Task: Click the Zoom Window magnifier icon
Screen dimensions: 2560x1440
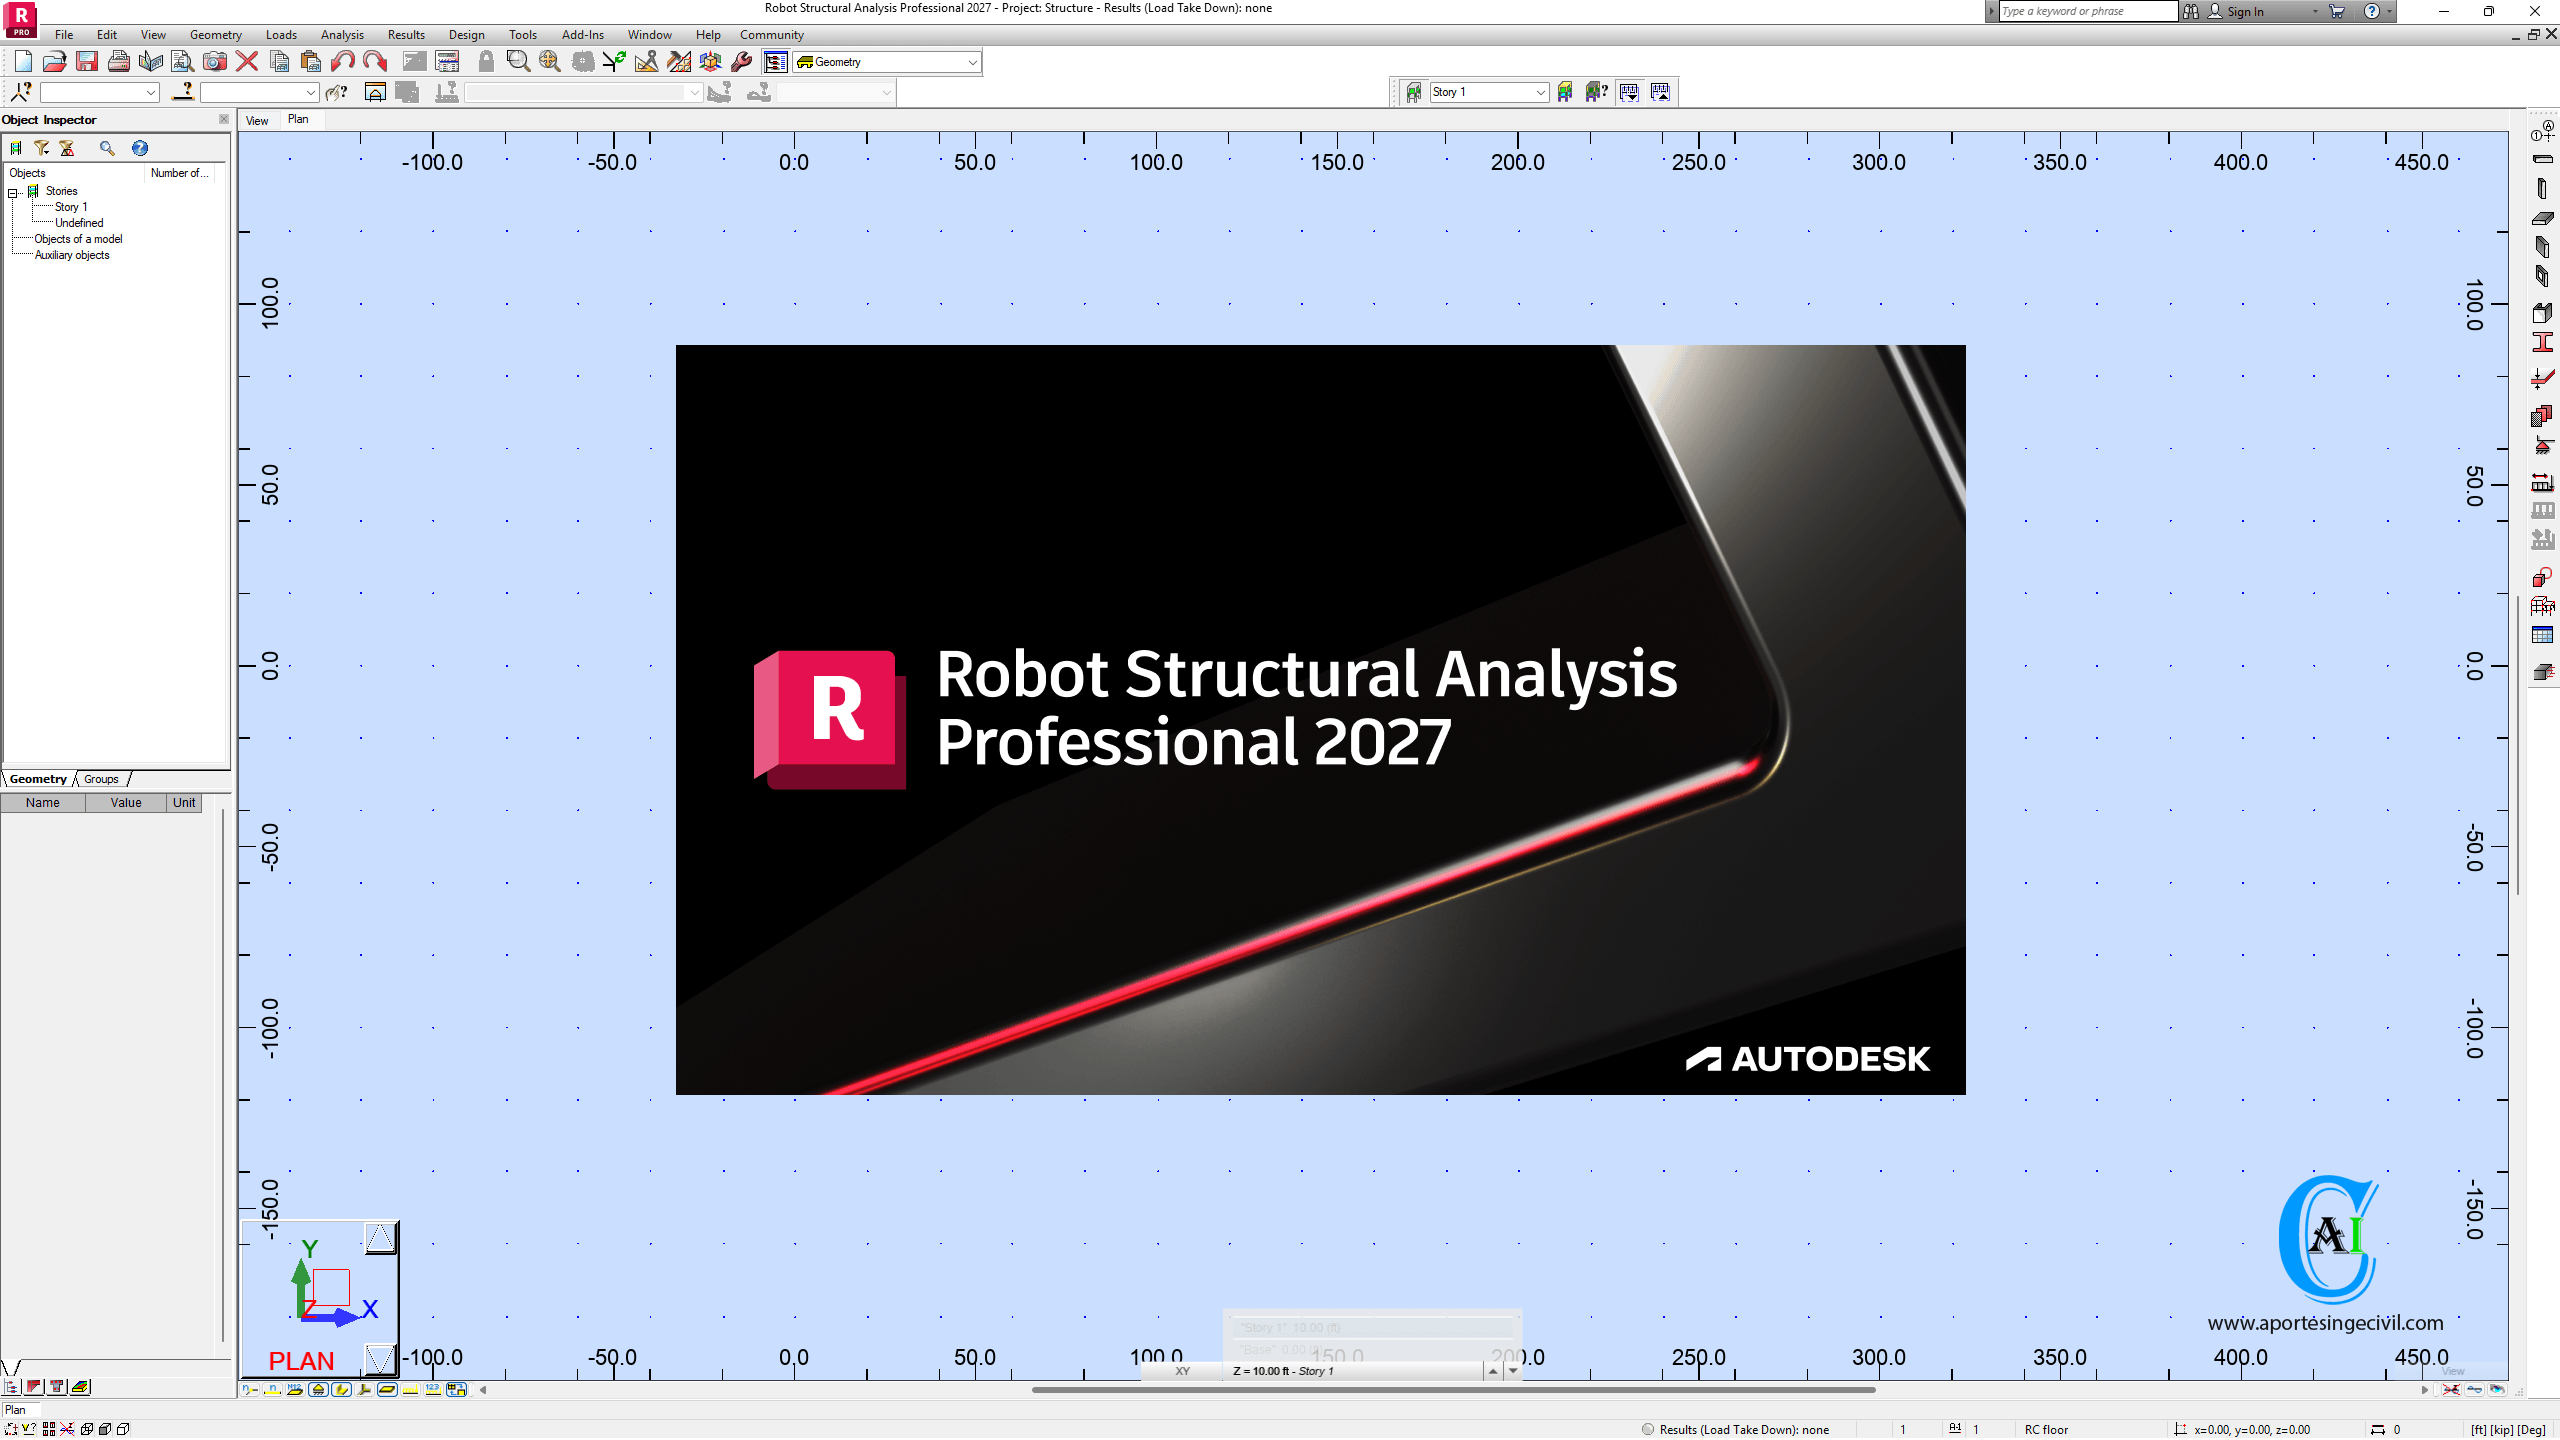Action: (517, 62)
